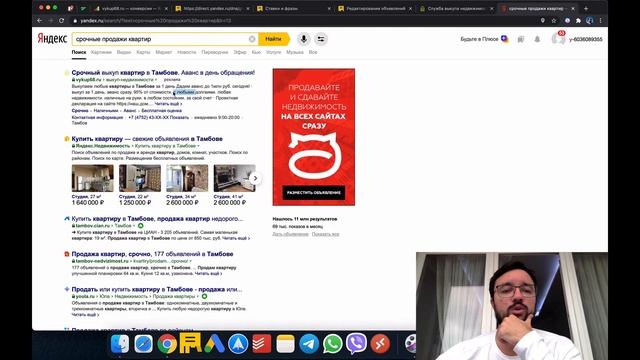Switch to the Служба выкупа недвижимости tab
This screenshot has height=360, width=640.
coord(456,8)
